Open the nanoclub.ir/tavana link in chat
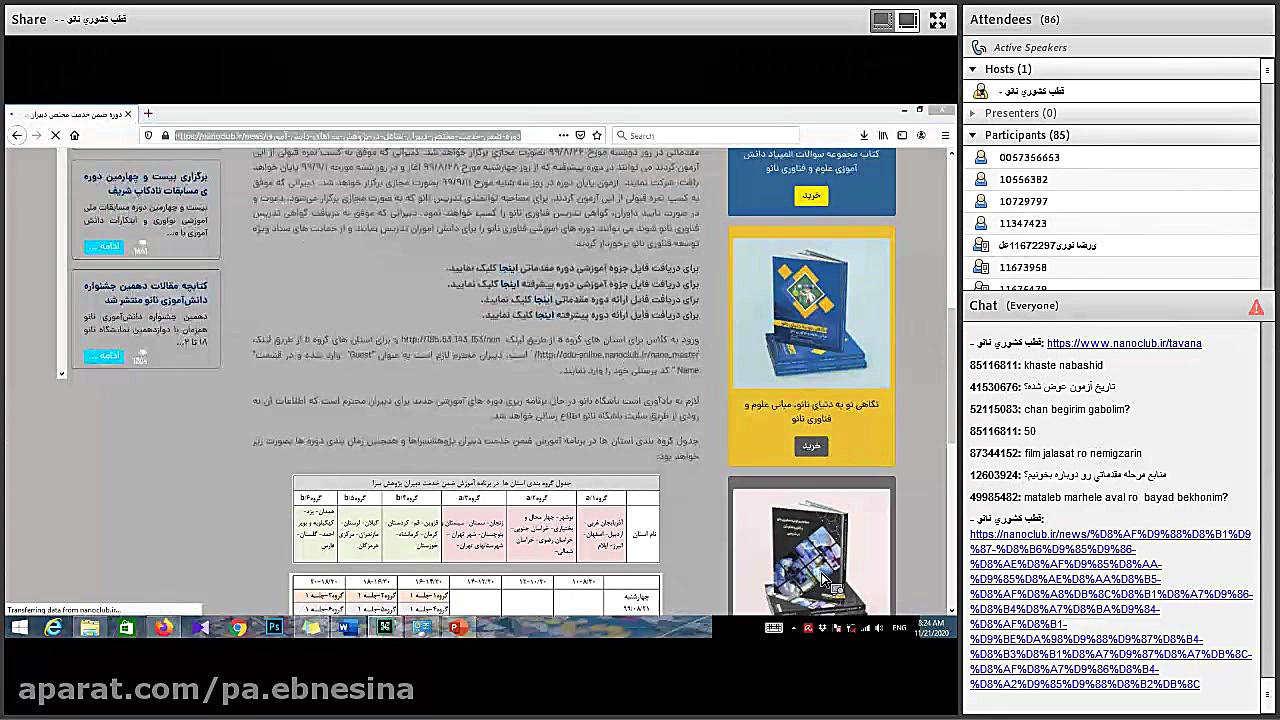1280x720 pixels. (1123, 343)
